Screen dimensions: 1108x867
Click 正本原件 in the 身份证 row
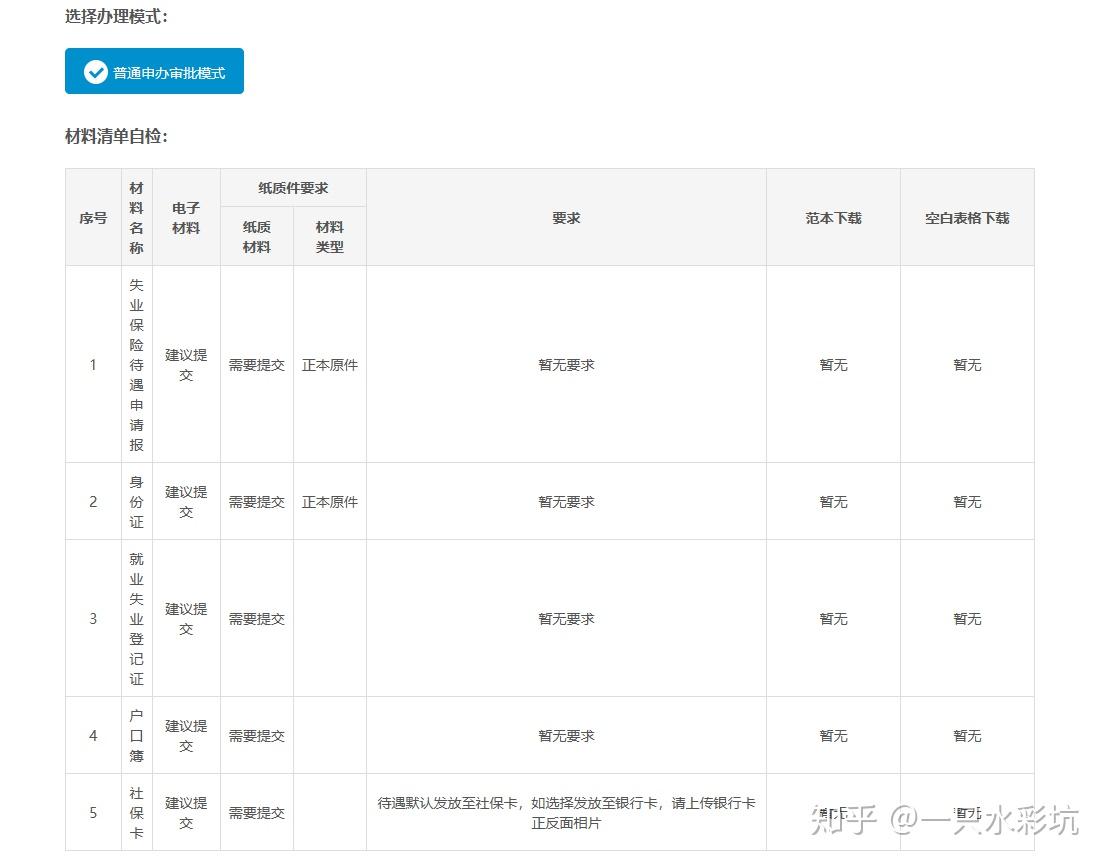click(329, 502)
